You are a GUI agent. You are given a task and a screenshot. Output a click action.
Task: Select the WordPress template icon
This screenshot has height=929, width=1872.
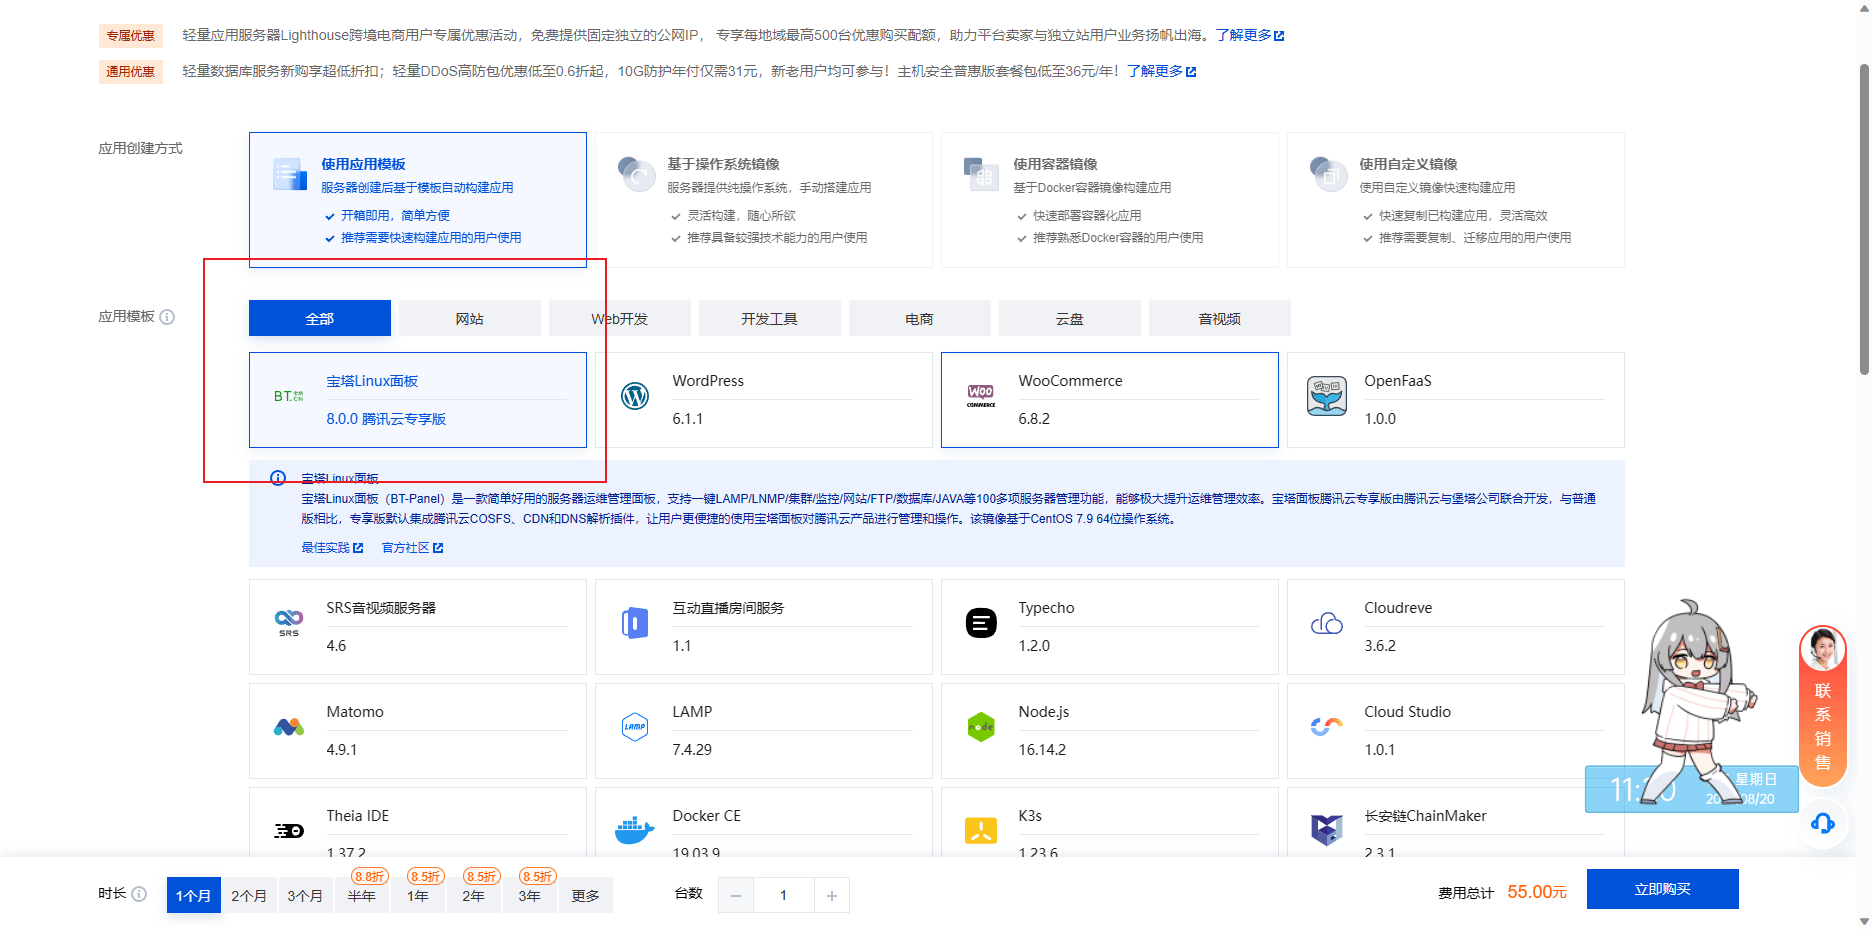(x=636, y=397)
